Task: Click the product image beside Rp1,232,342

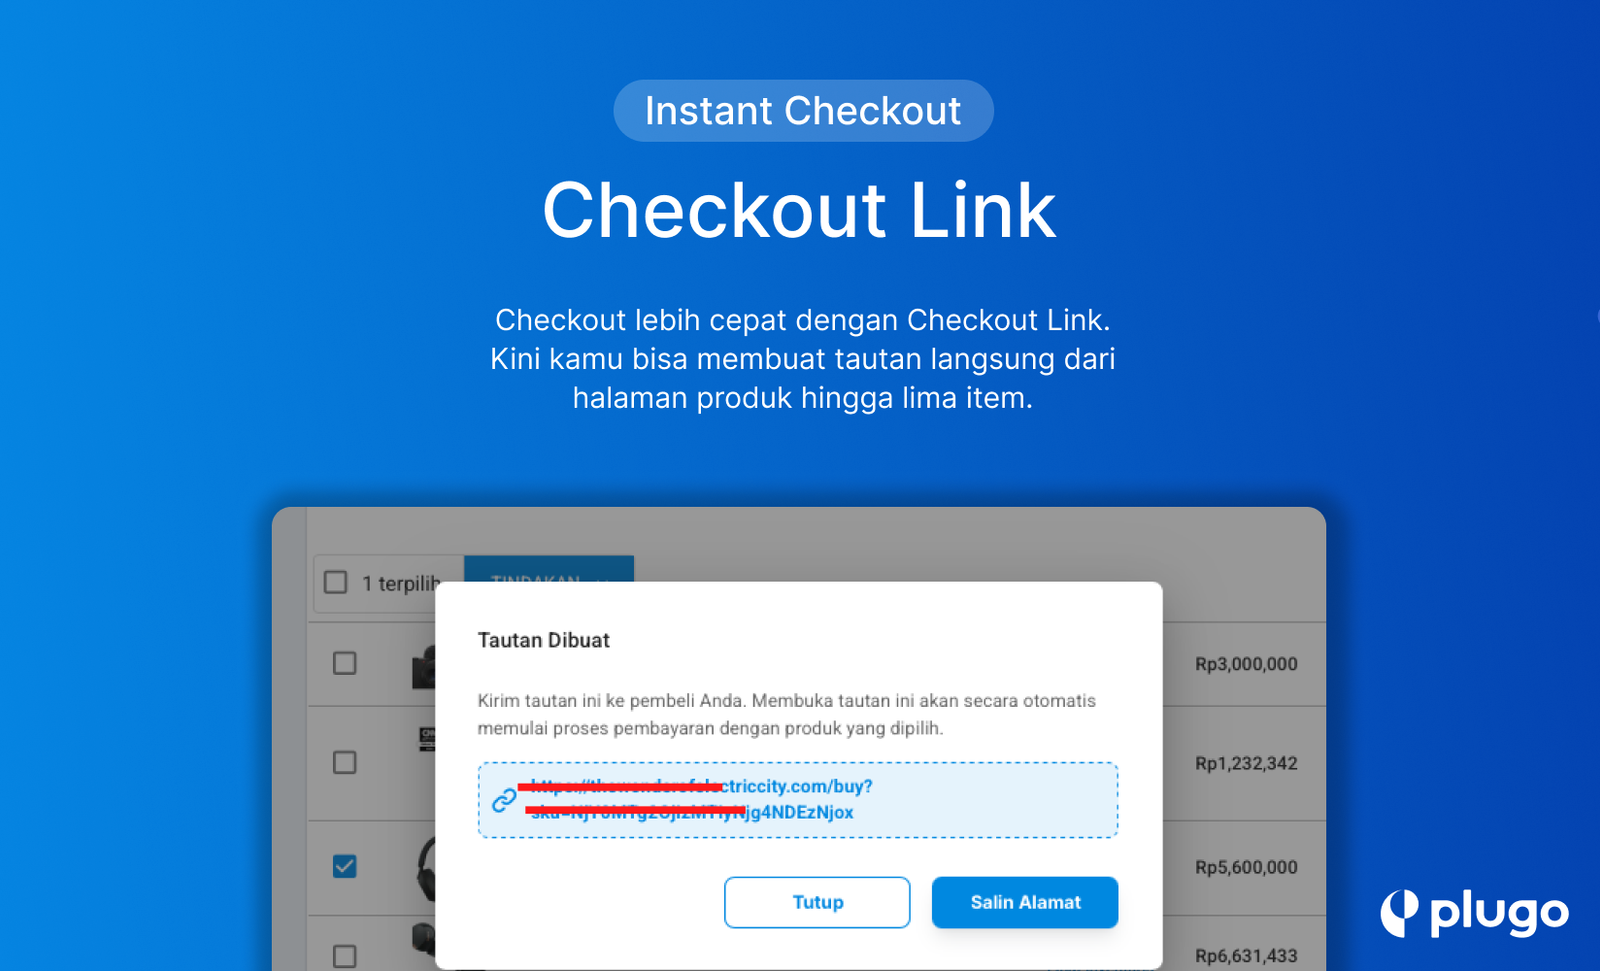Action: tap(427, 740)
